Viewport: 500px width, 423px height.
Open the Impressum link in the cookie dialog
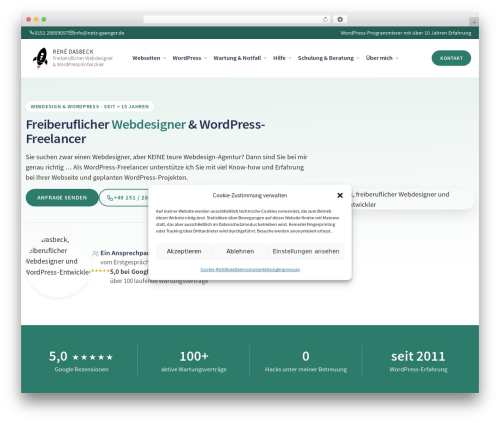pyautogui.click(x=289, y=270)
